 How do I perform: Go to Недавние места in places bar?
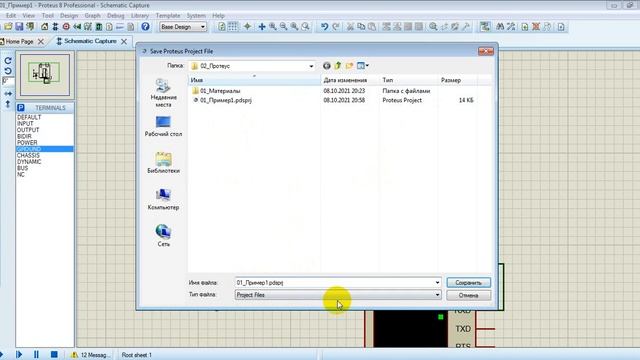(x=163, y=93)
